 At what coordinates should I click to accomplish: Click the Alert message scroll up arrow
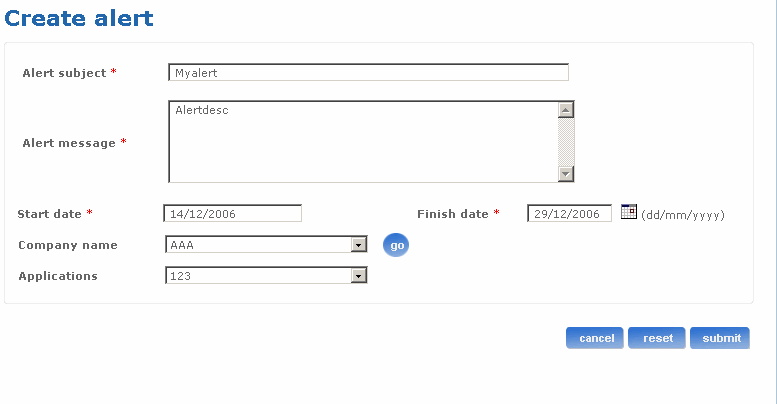click(x=566, y=110)
